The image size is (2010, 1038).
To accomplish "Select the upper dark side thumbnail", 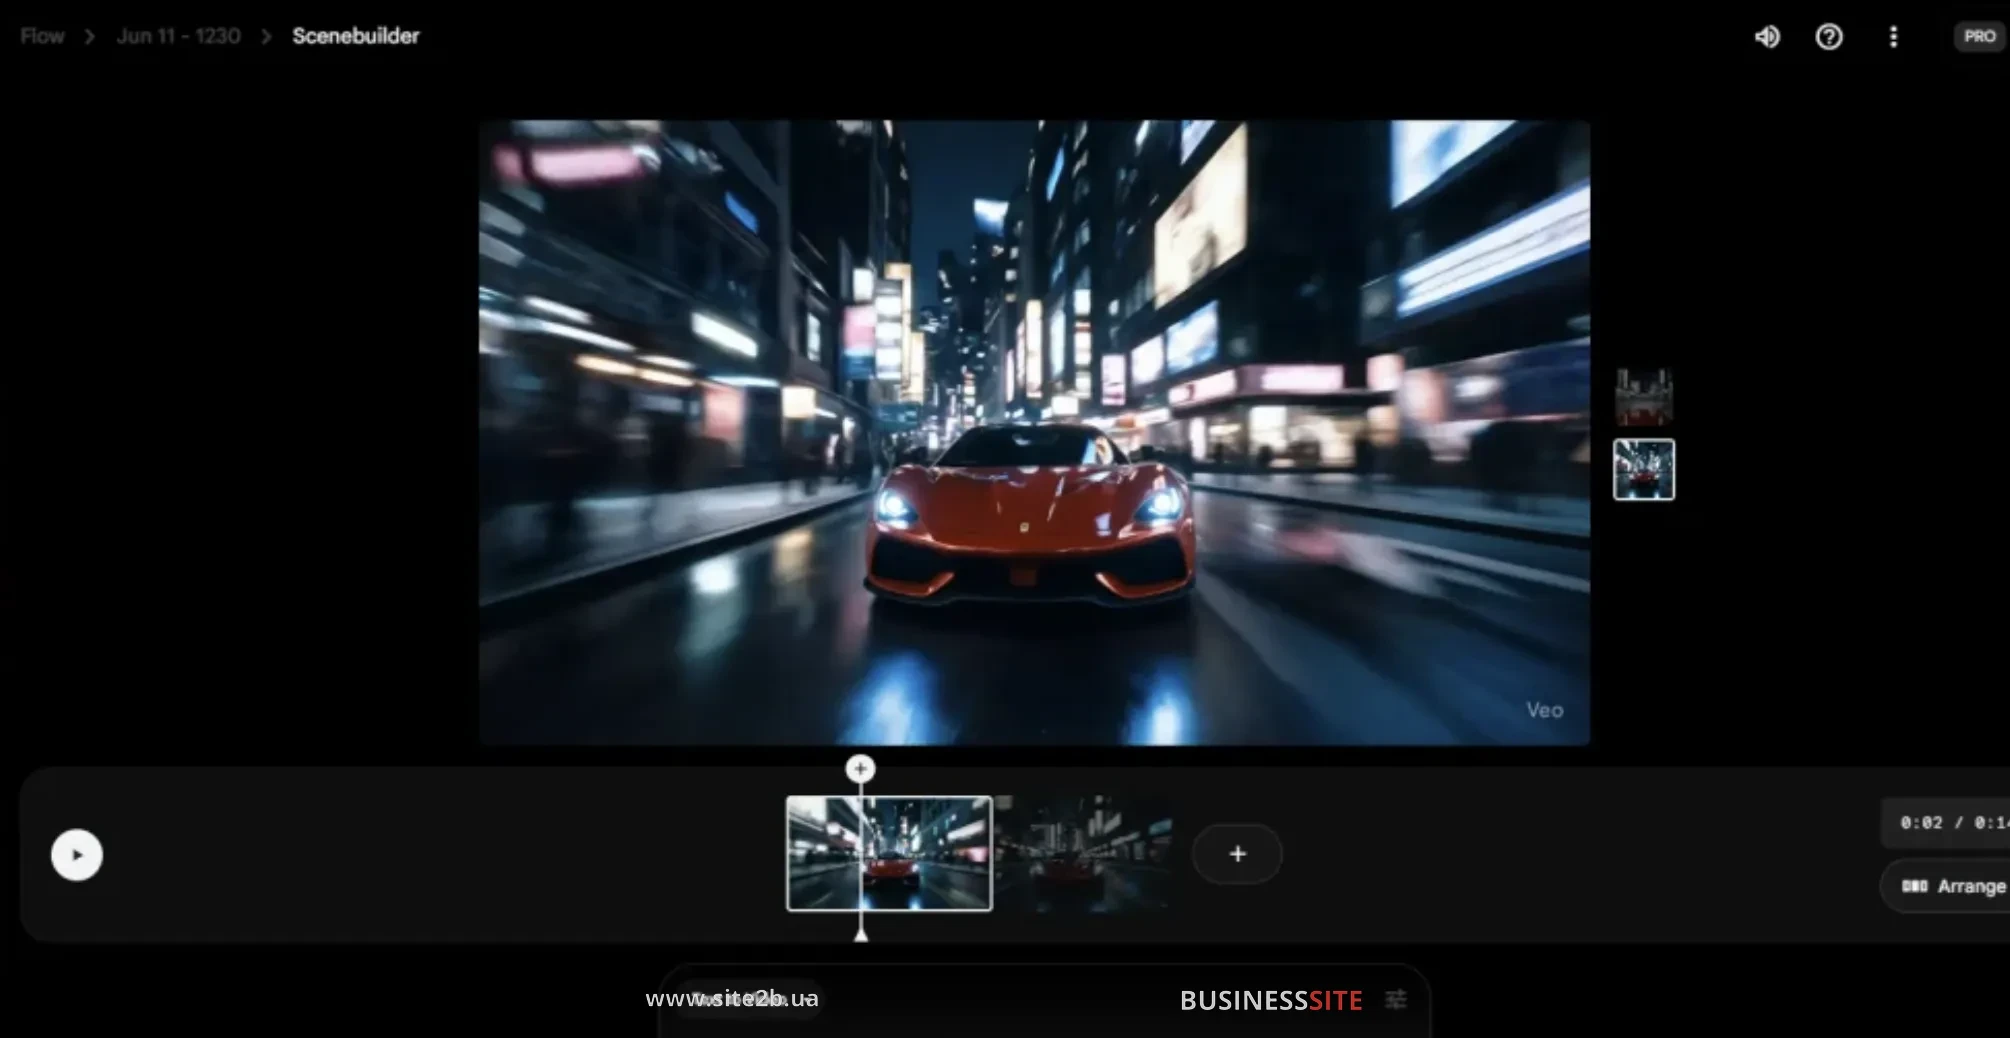I will [1644, 397].
